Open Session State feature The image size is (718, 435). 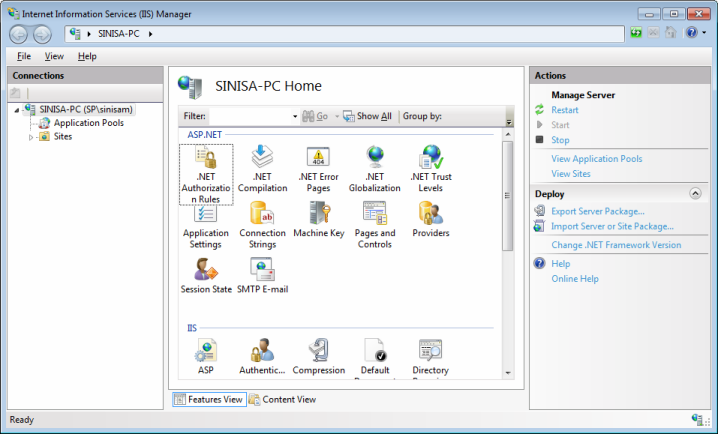(x=206, y=276)
